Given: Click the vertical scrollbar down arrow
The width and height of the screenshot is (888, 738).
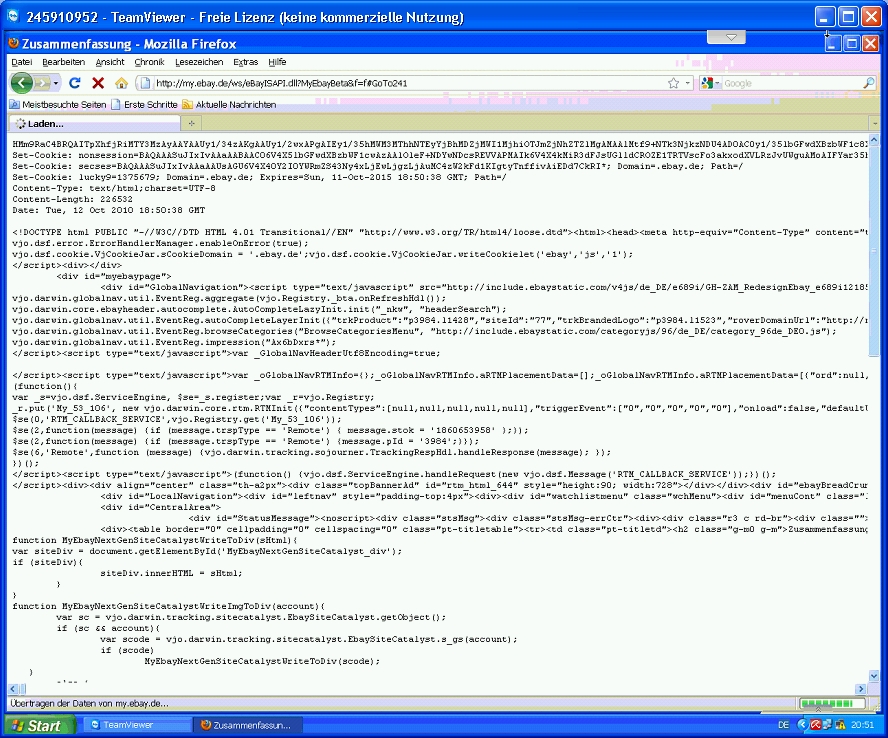Looking at the screenshot, I should (874, 676).
